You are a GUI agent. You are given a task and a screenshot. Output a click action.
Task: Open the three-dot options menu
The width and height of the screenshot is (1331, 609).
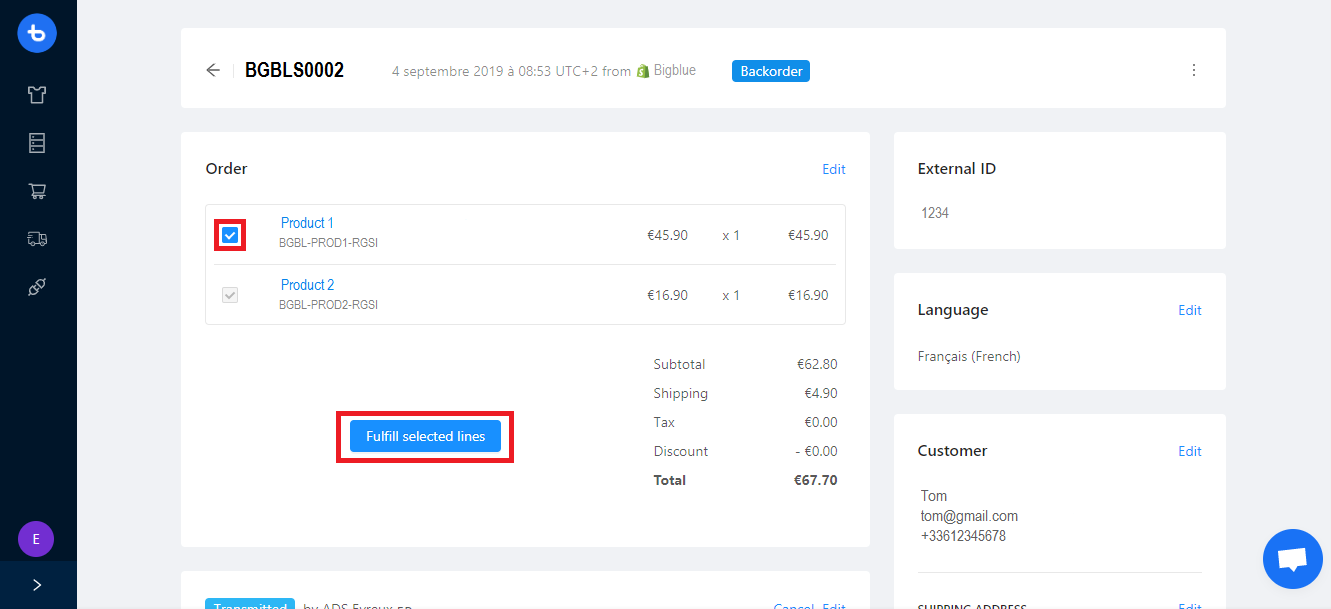1193,70
